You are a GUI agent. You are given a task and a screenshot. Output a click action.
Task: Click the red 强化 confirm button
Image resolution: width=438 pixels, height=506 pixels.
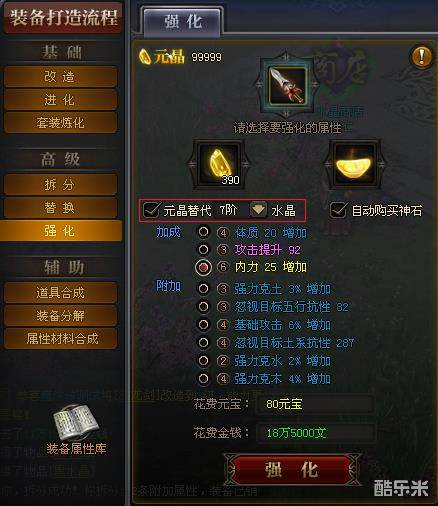point(292,470)
